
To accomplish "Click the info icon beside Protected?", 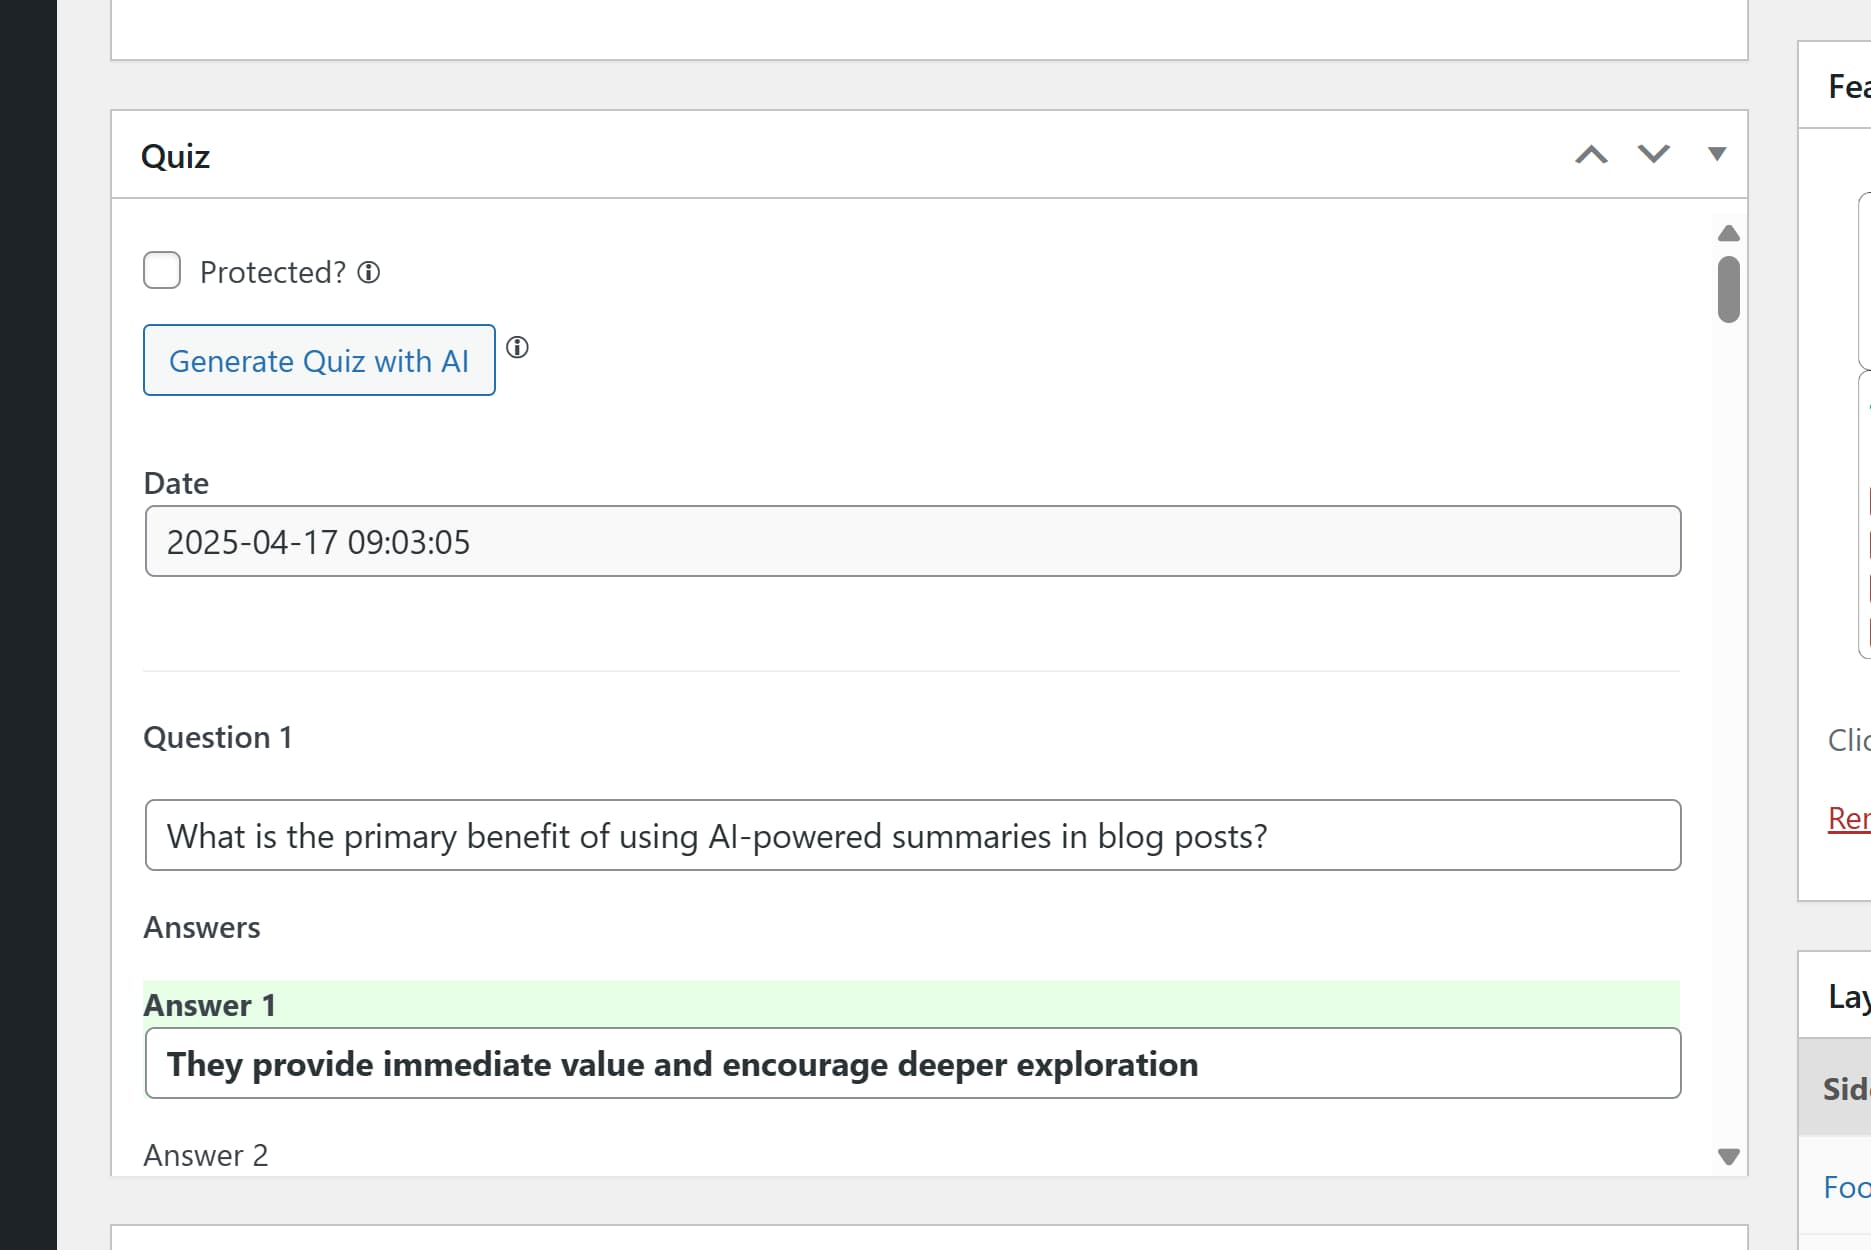I will tap(369, 272).
